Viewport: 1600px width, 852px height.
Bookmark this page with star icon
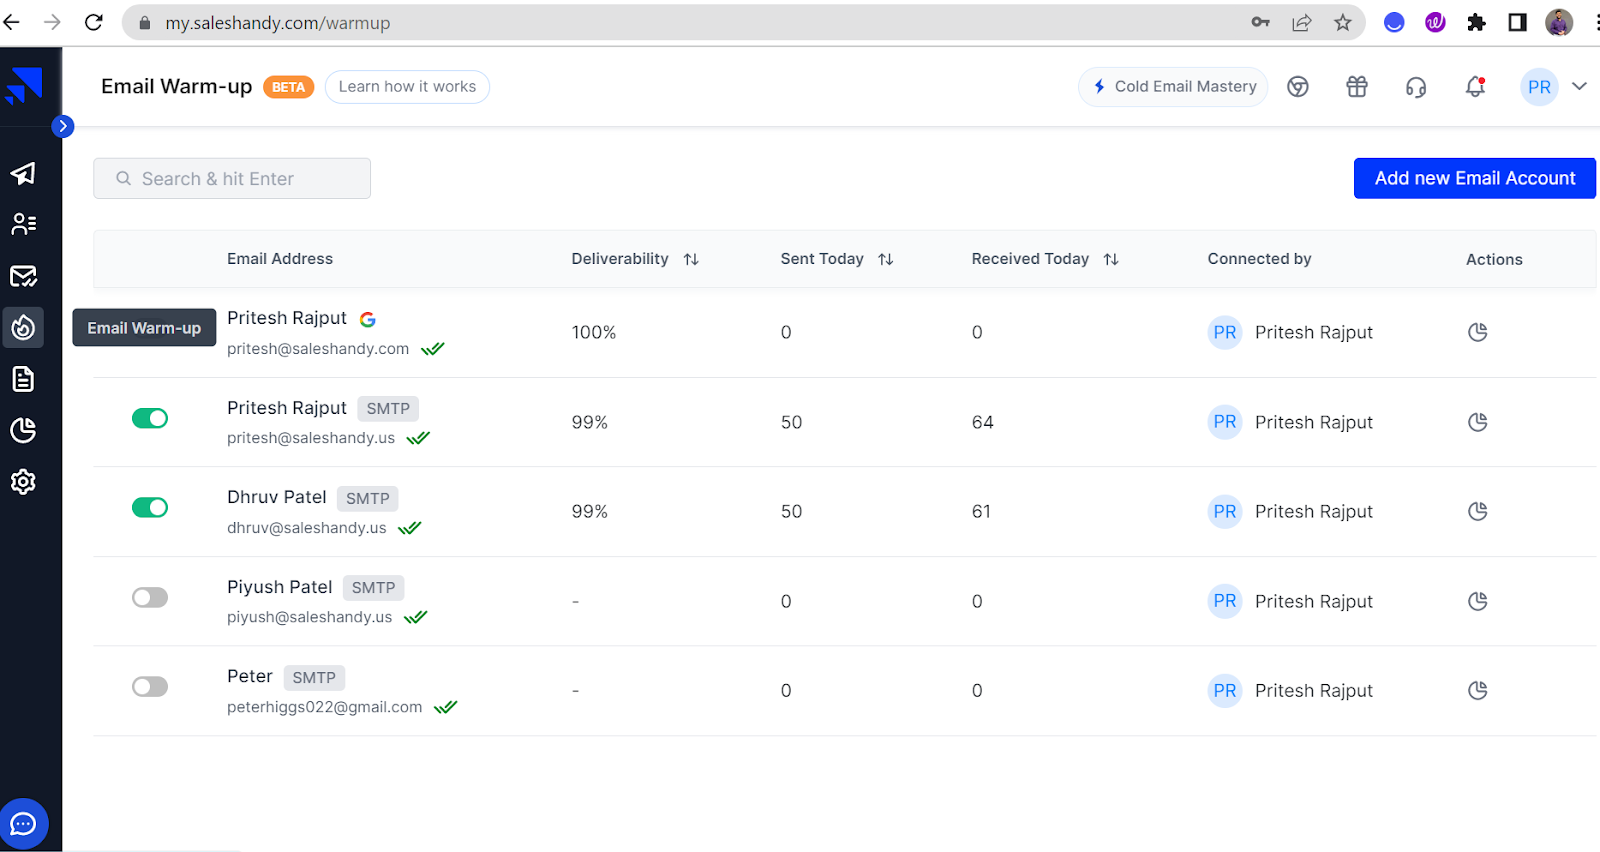(x=1343, y=22)
